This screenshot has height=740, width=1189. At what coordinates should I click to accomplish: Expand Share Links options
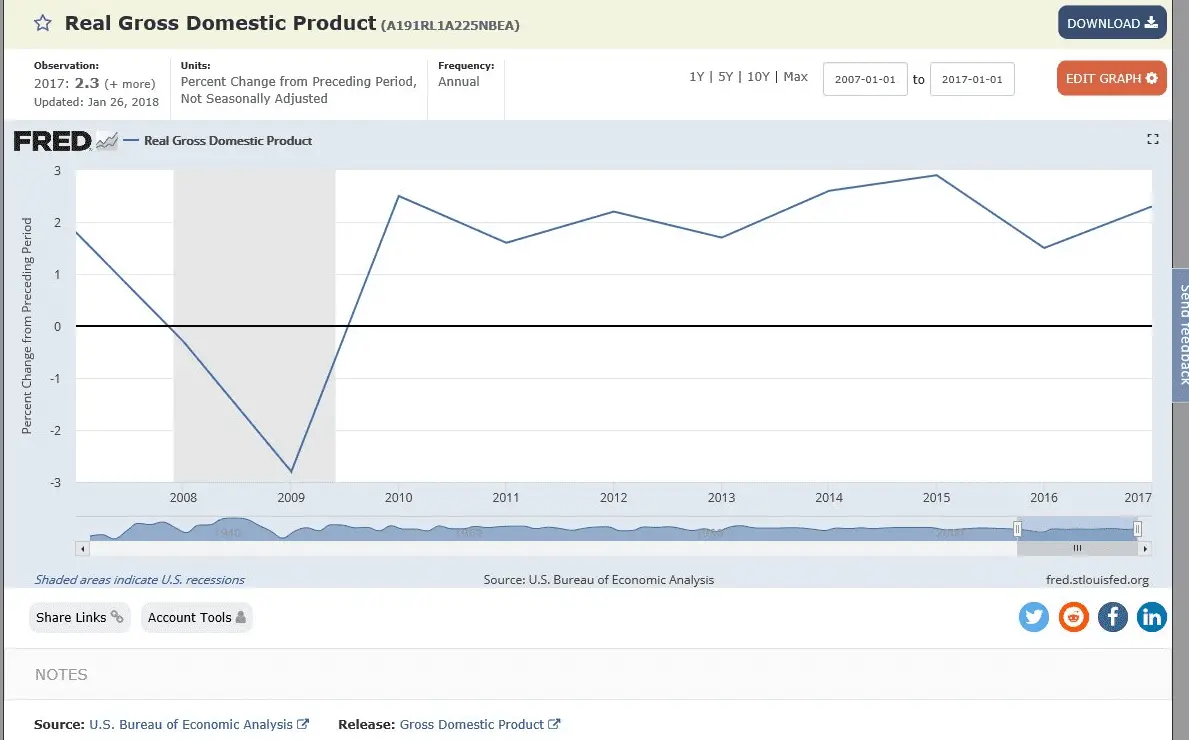(x=79, y=618)
